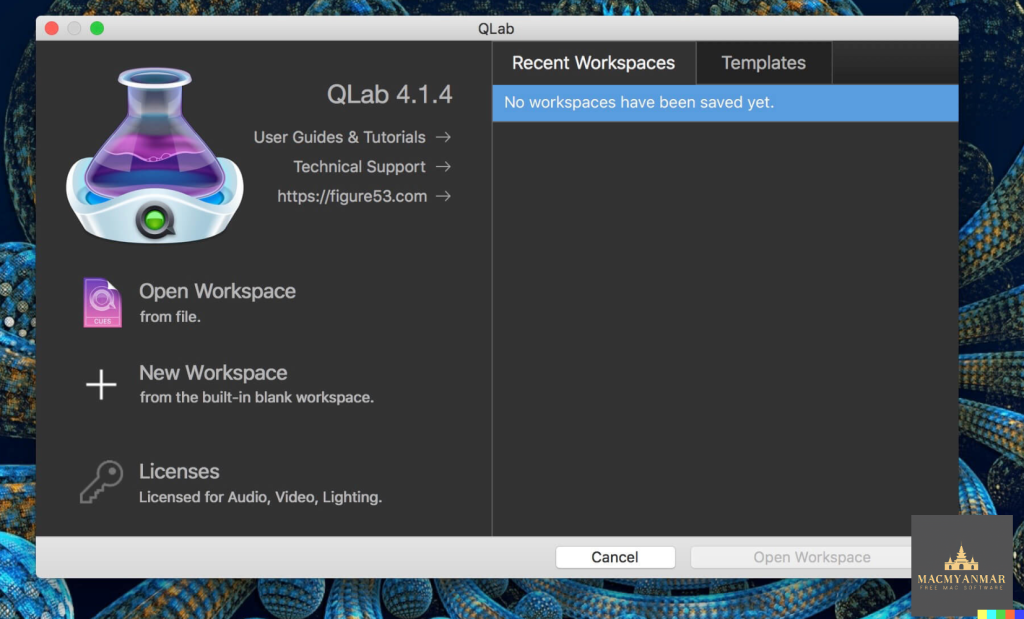1024x619 pixels.
Task: Click 'Licensed for Audio, Video, Lighting.' text
Action: point(261,498)
